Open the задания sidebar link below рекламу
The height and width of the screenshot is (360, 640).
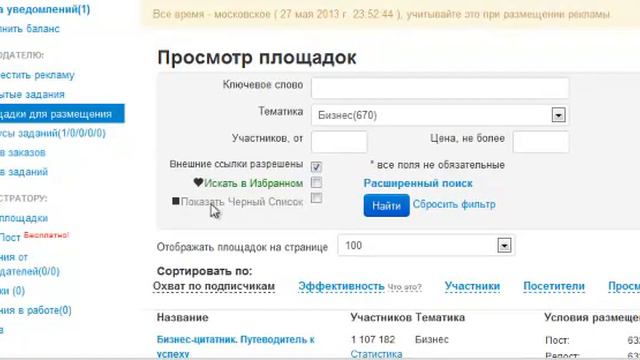click(x=32, y=94)
